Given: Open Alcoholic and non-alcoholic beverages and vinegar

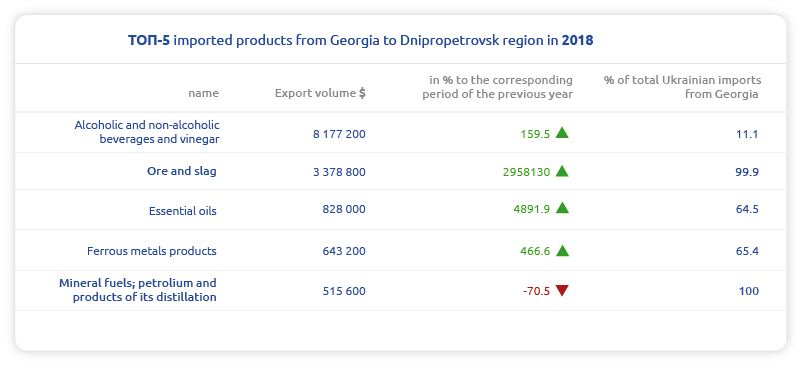Looking at the screenshot, I should click(x=147, y=132).
